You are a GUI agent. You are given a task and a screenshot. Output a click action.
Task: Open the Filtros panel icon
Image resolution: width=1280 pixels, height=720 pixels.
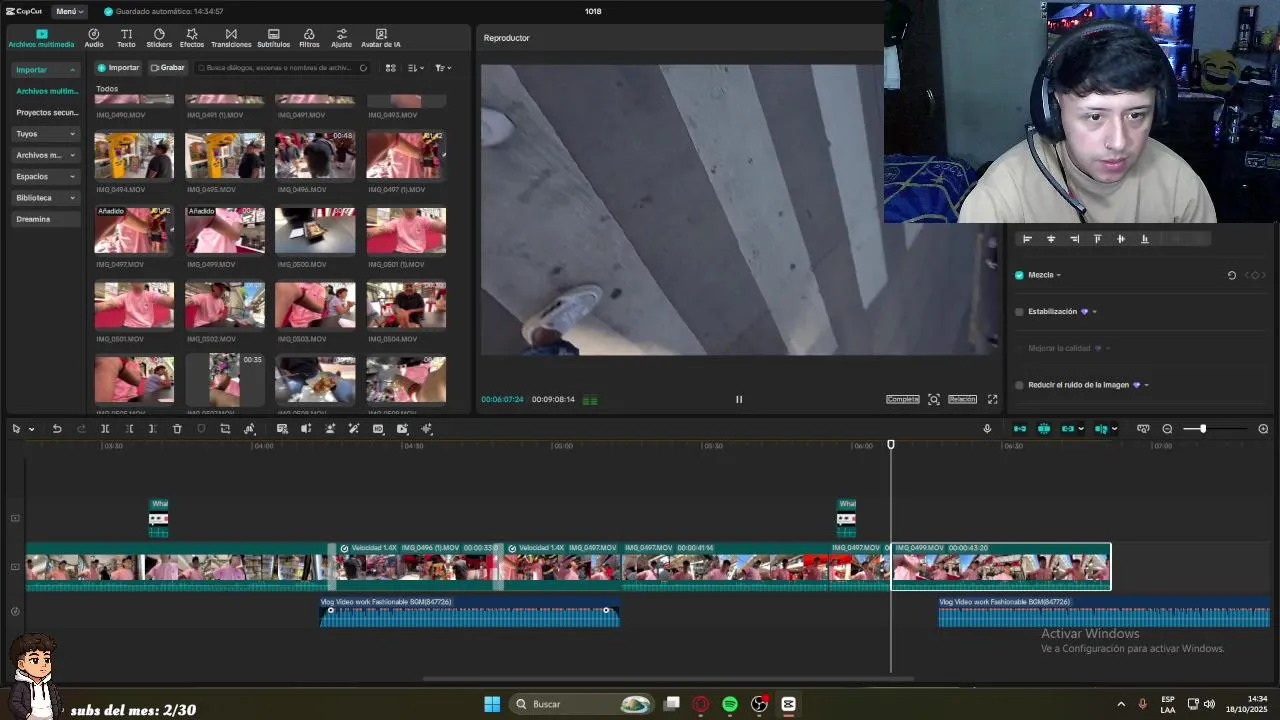[309, 38]
